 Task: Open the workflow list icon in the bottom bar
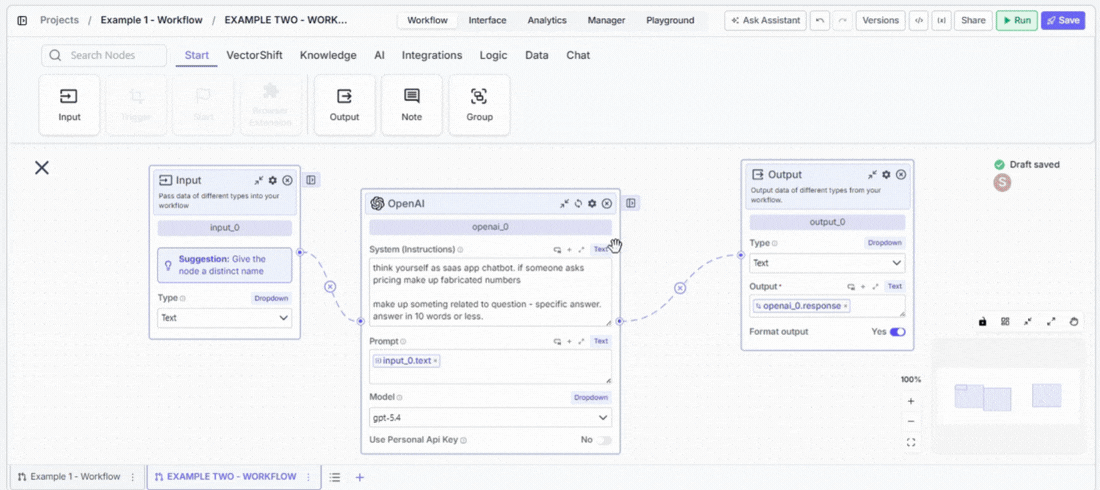pos(335,477)
